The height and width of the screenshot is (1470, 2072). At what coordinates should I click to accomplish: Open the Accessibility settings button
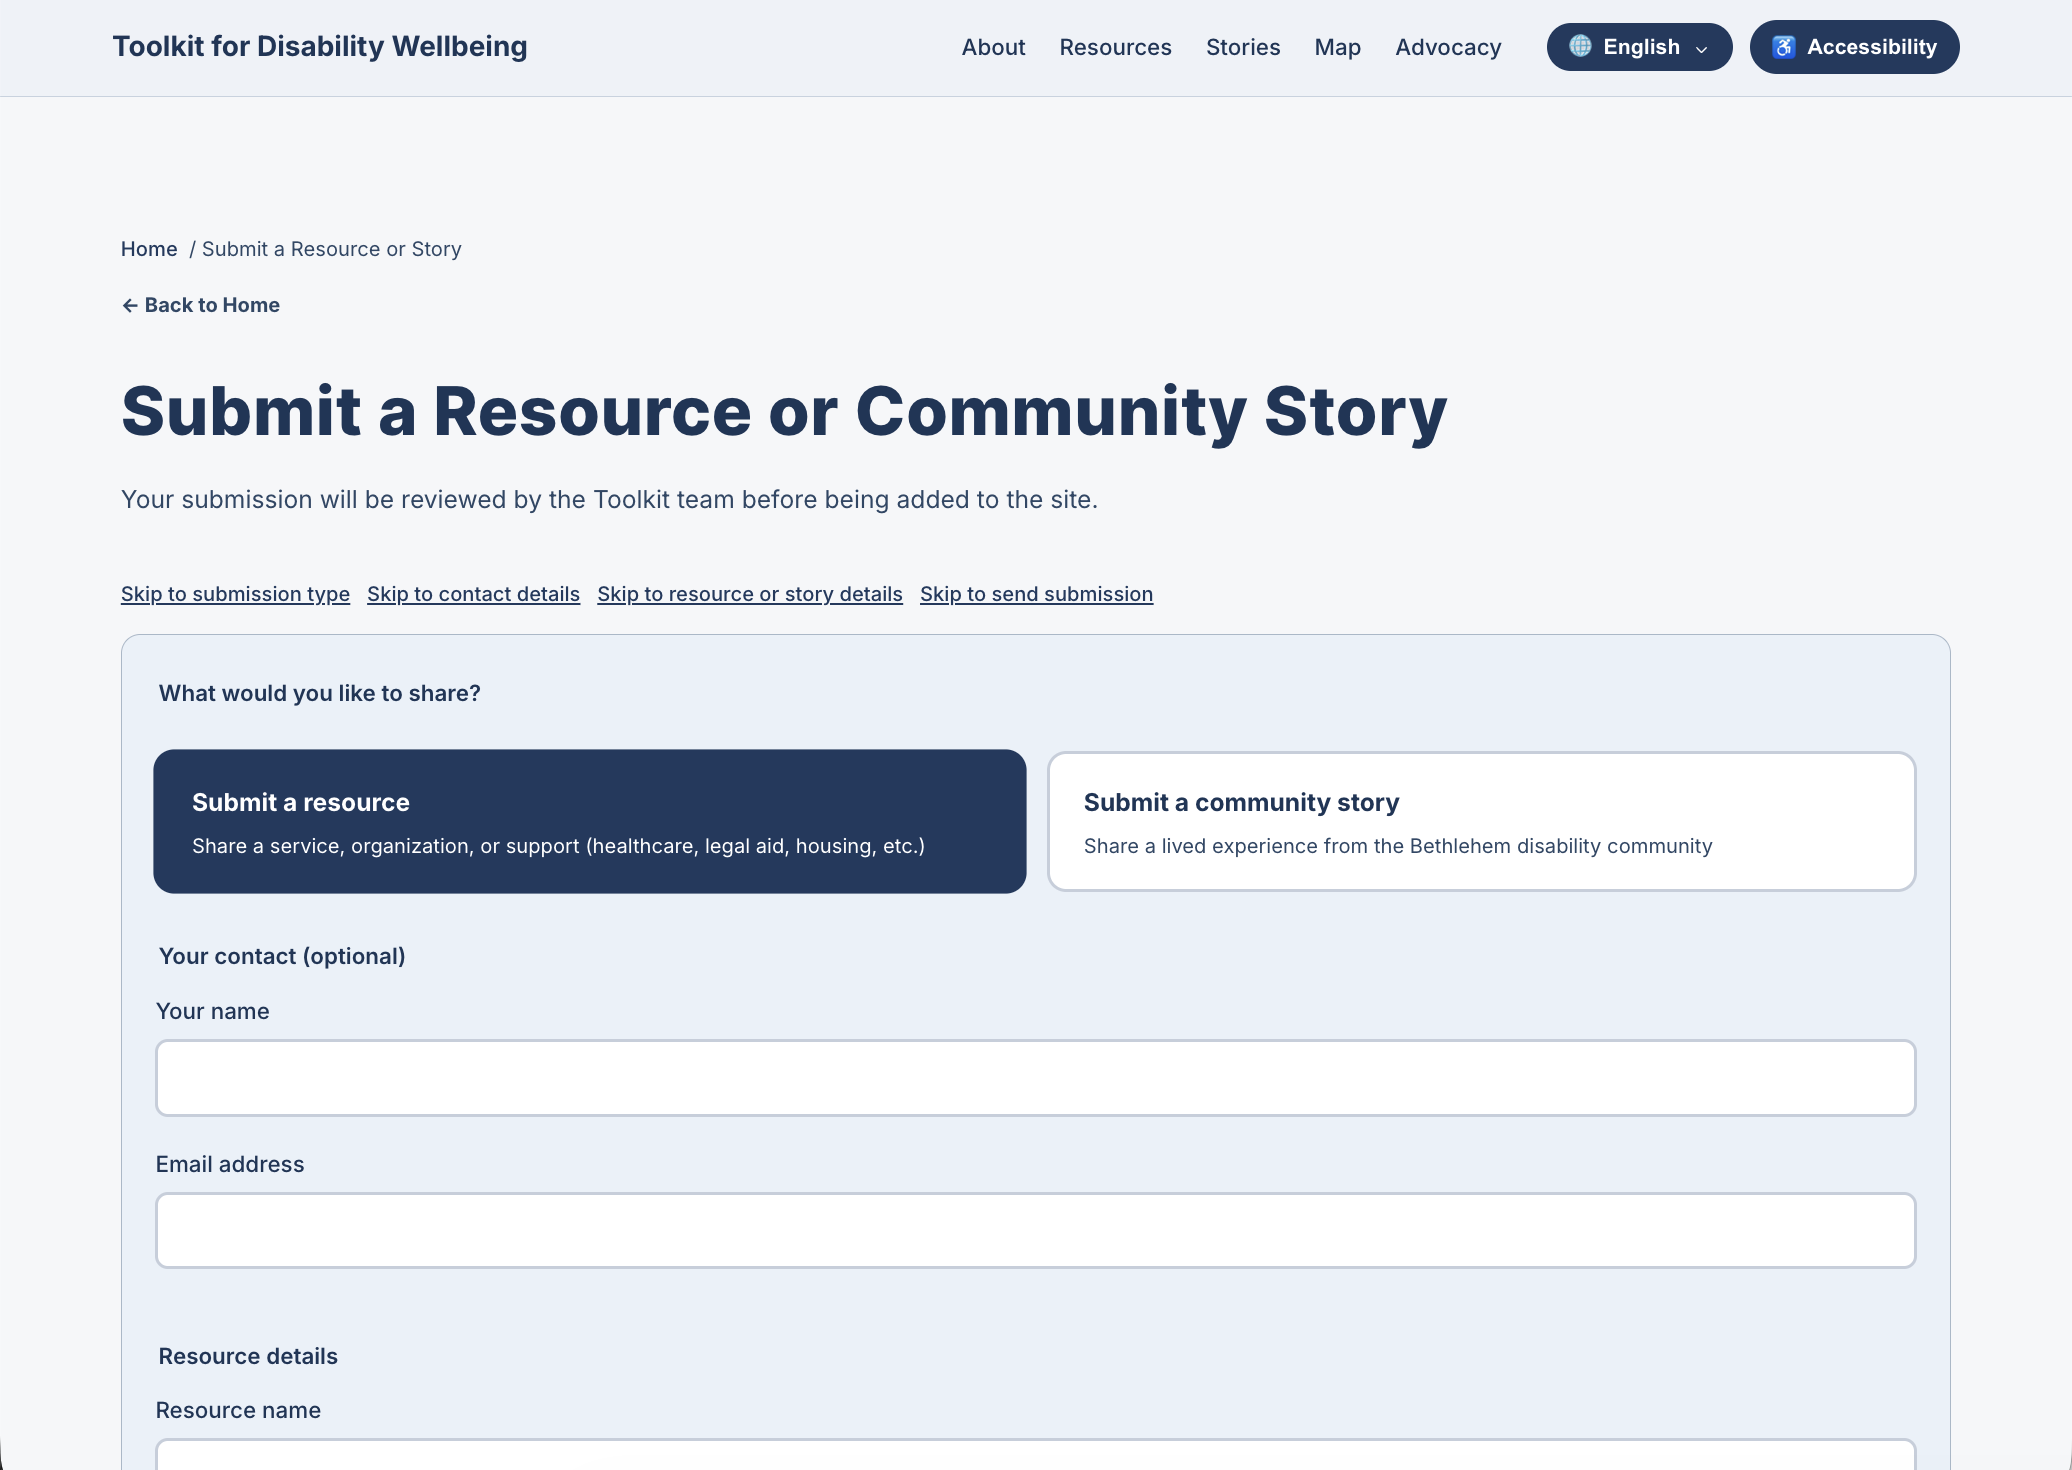pos(1854,47)
